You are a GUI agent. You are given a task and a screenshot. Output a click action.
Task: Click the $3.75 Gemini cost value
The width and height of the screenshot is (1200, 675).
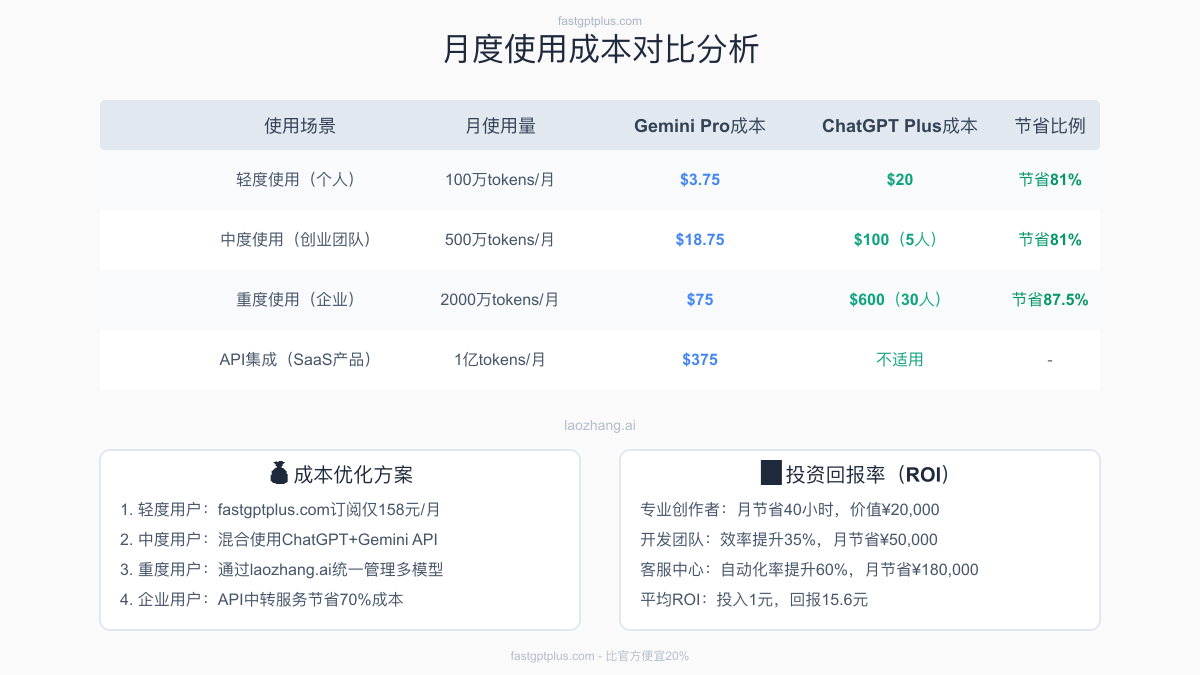pos(700,180)
